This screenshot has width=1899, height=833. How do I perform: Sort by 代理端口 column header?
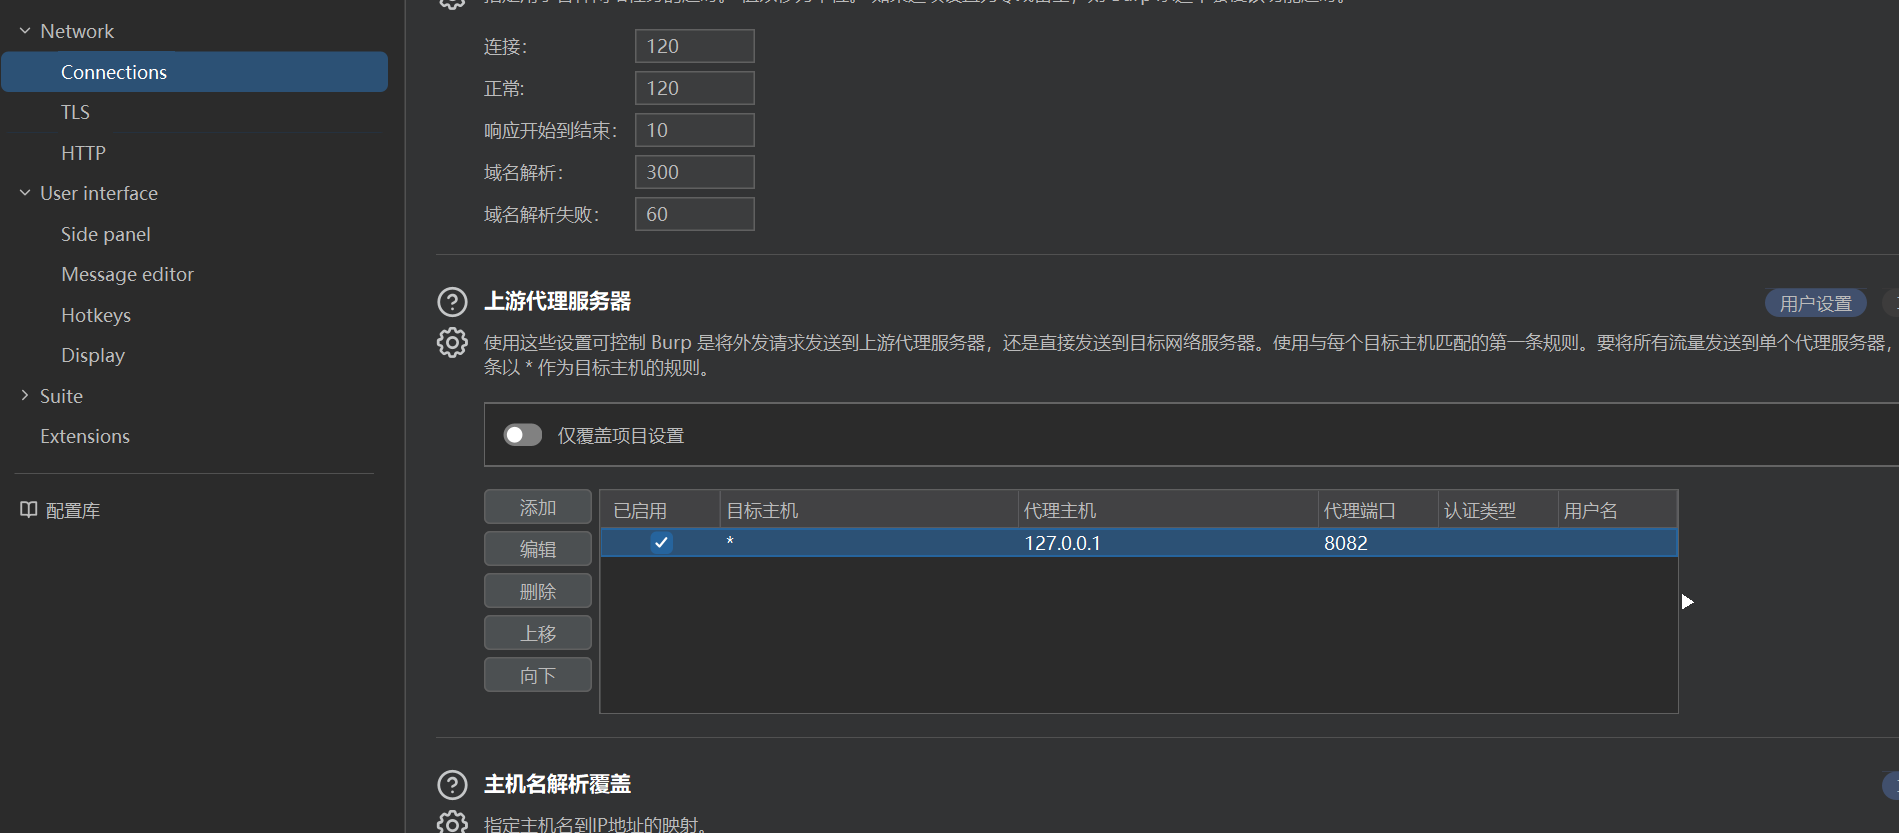[x=1378, y=510]
